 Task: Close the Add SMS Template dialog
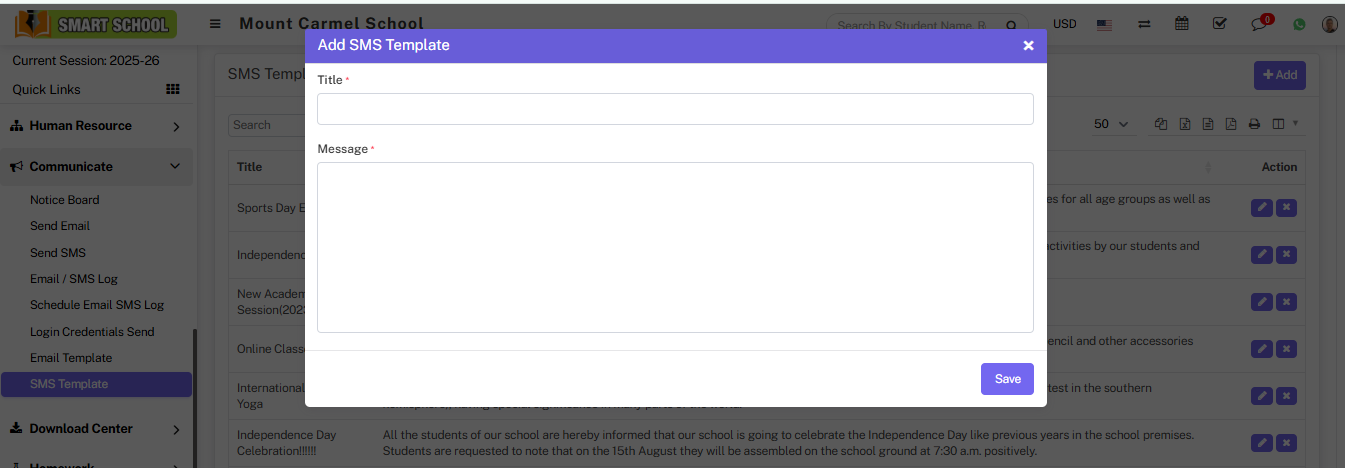1028,46
